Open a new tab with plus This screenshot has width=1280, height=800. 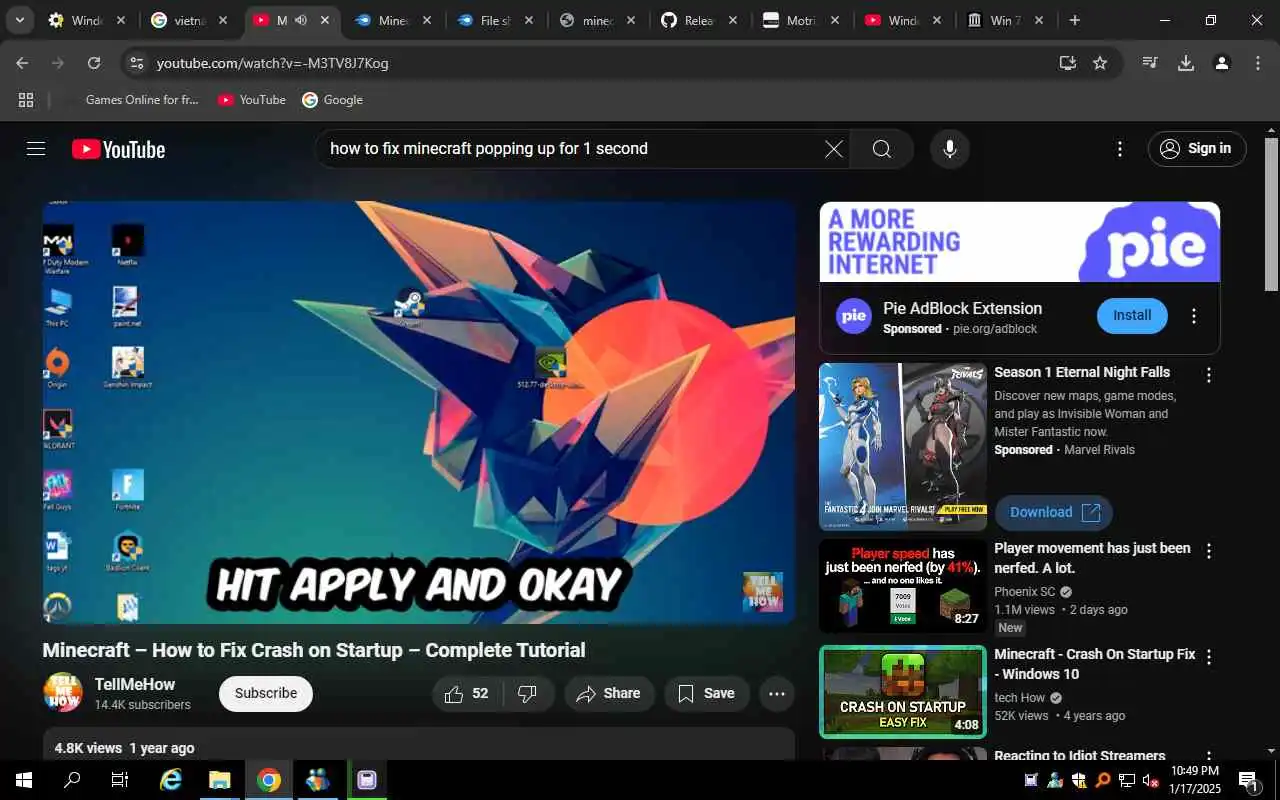coord(1074,20)
